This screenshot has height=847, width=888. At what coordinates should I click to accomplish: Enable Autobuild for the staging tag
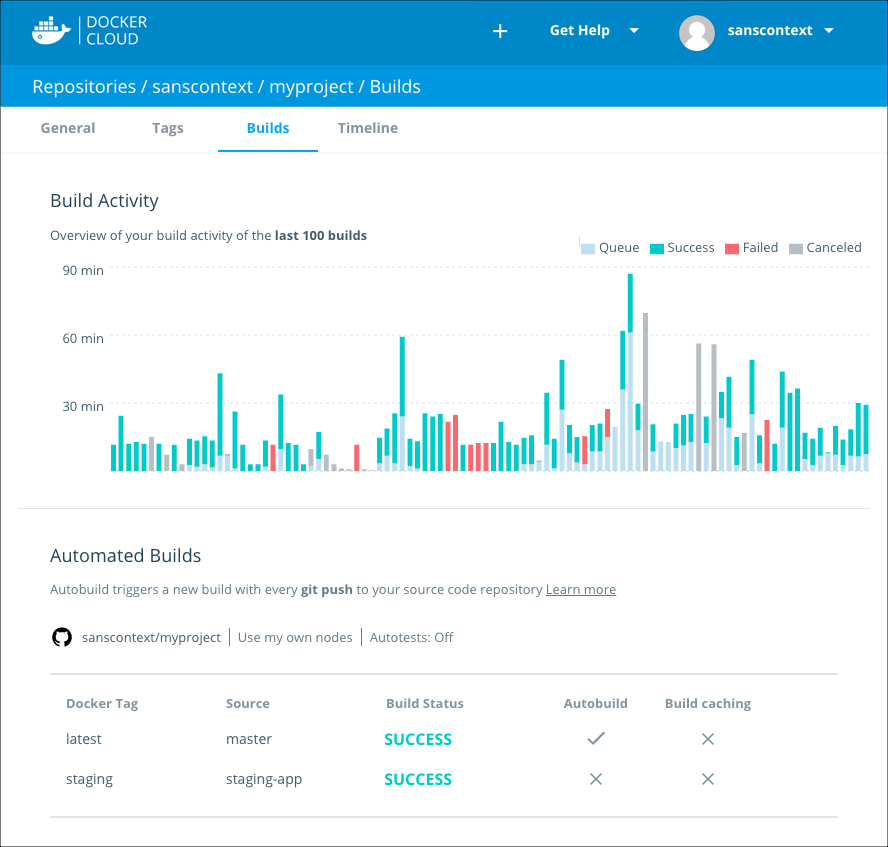click(596, 779)
